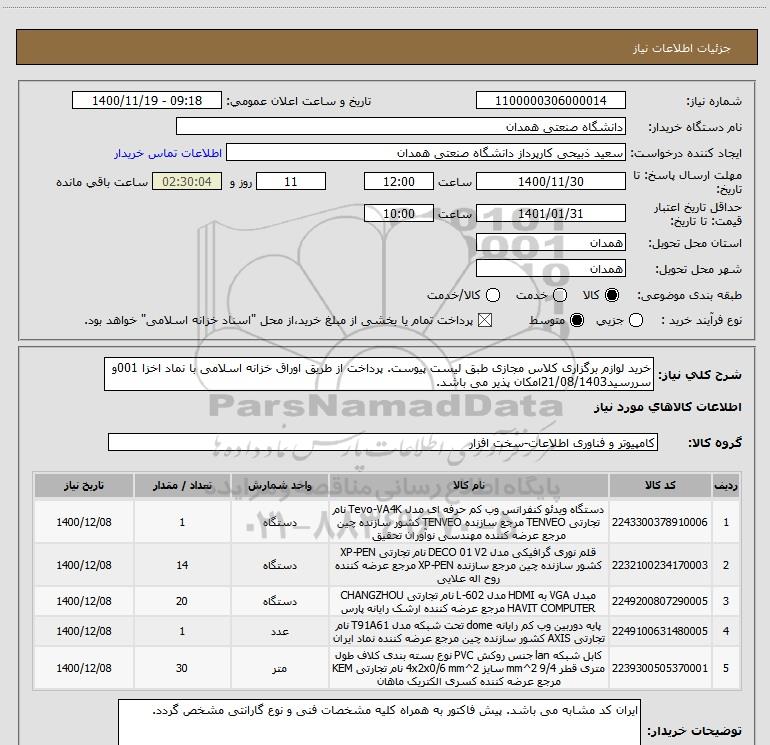Click the dome webcam stand T91A61 item name
Image resolution: width=770 pixels, height=745 pixels.
[x=468, y=632]
